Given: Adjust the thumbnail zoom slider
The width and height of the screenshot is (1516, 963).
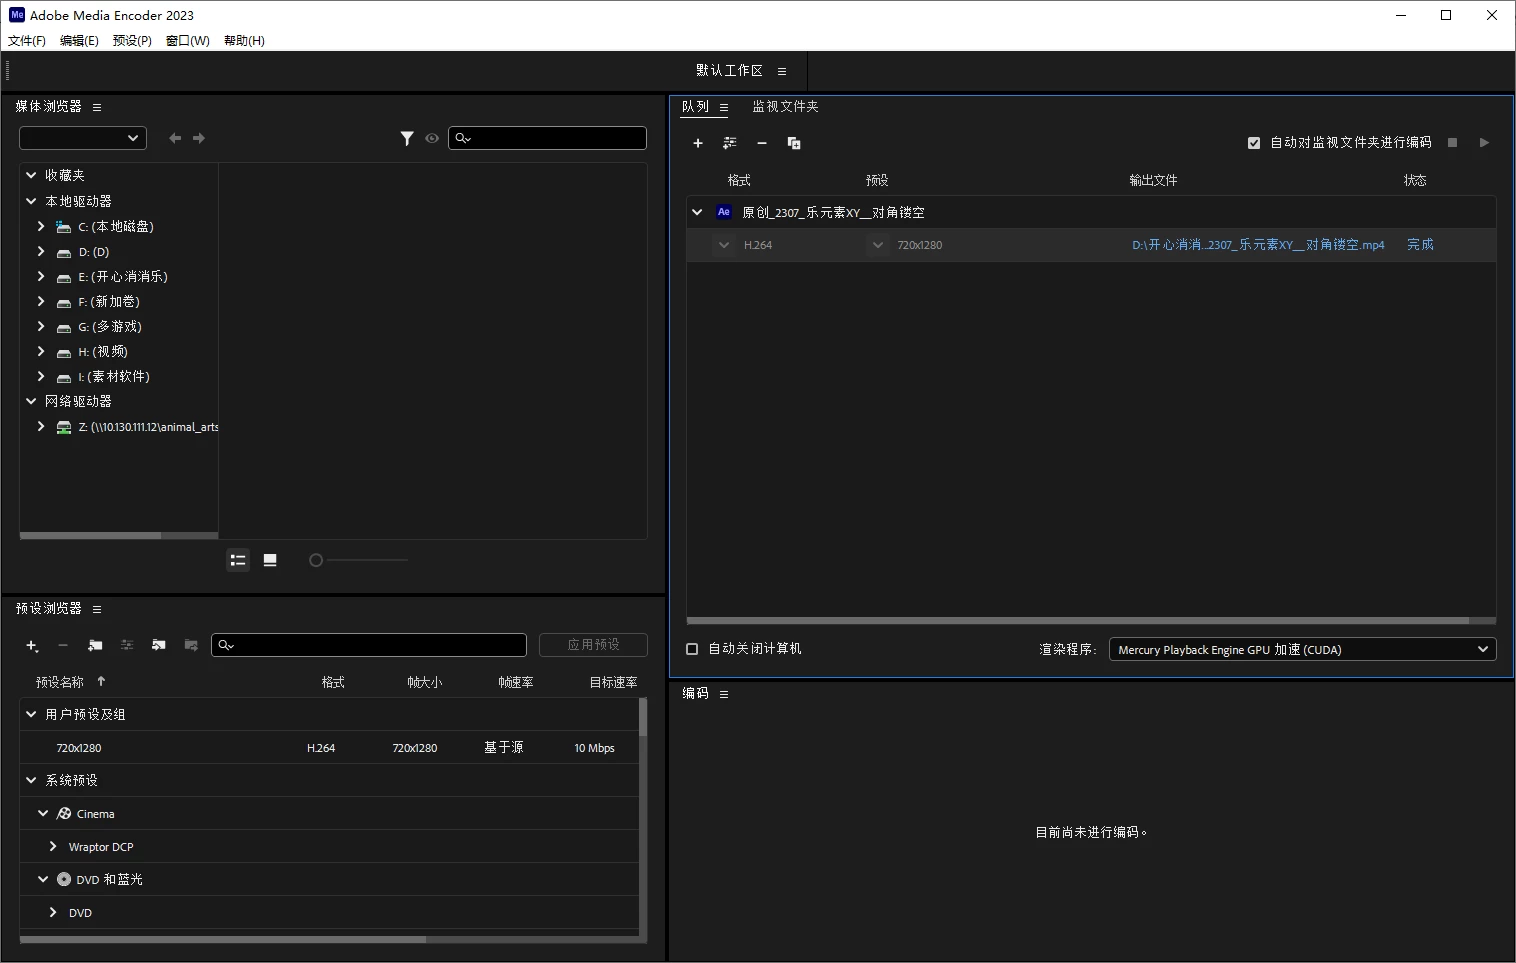Looking at the screenshot, I should click(x=316, y=561).
